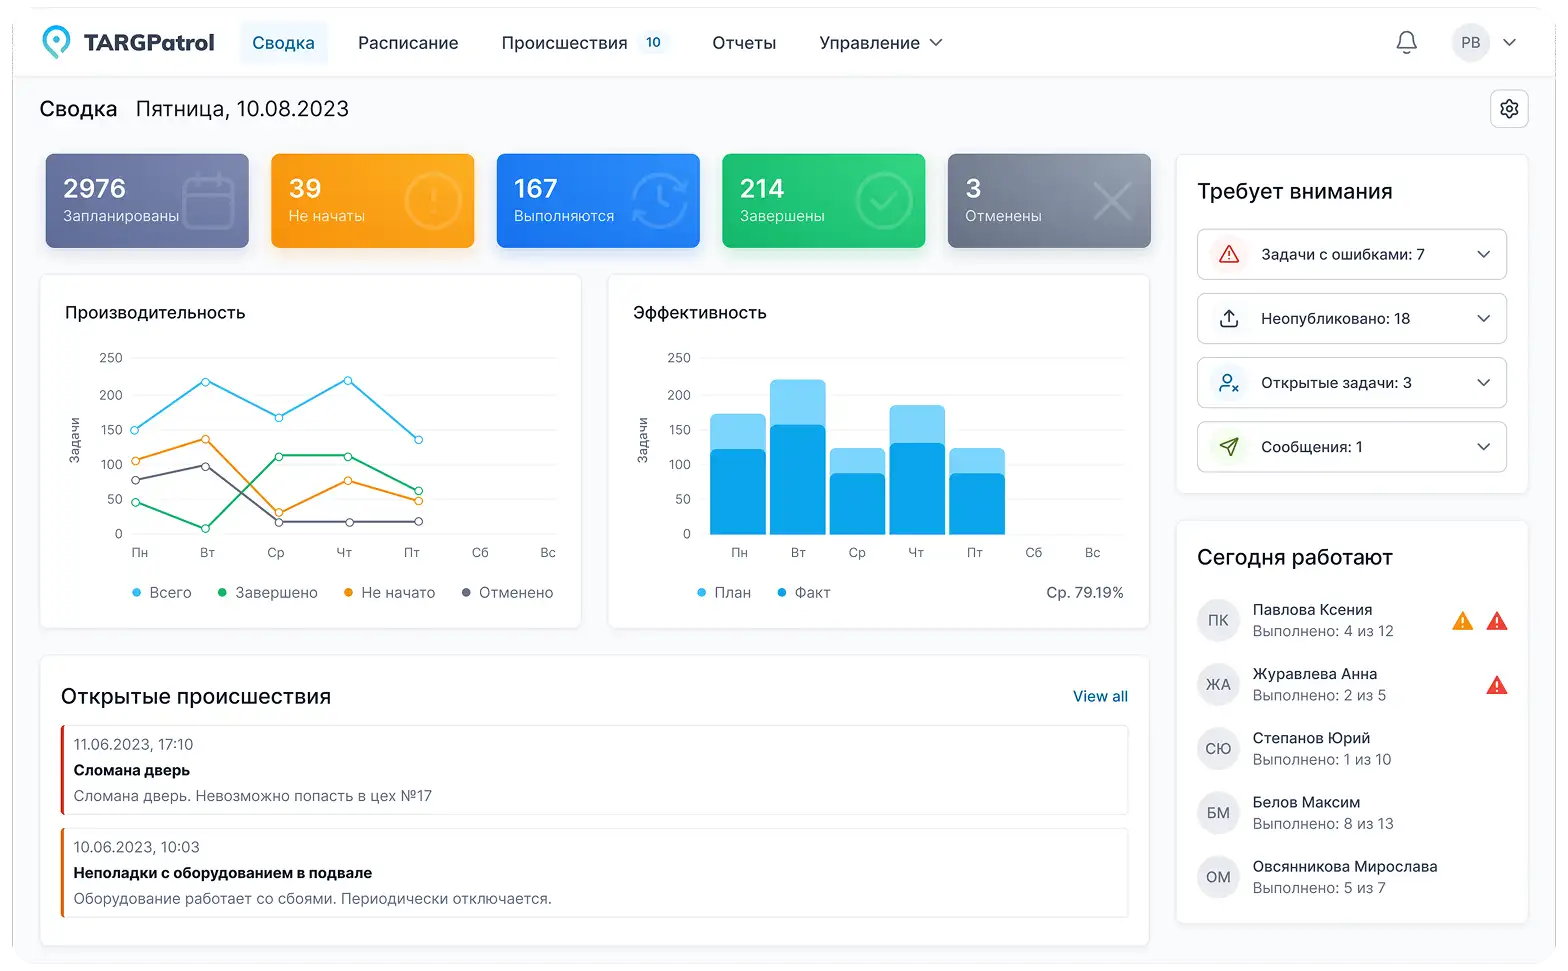Switch to the Расписание tab
This screenshot has height=971, width=1568.
point(408,43)
